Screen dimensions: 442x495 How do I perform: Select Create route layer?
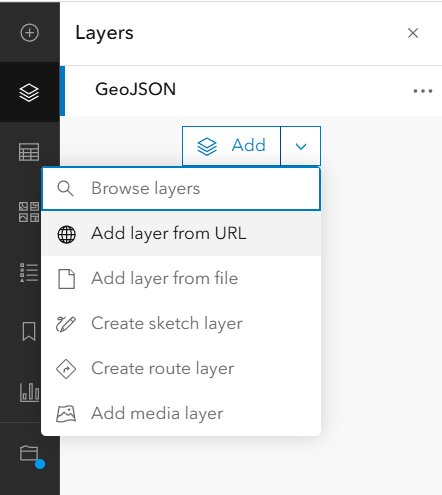[181, 368]
